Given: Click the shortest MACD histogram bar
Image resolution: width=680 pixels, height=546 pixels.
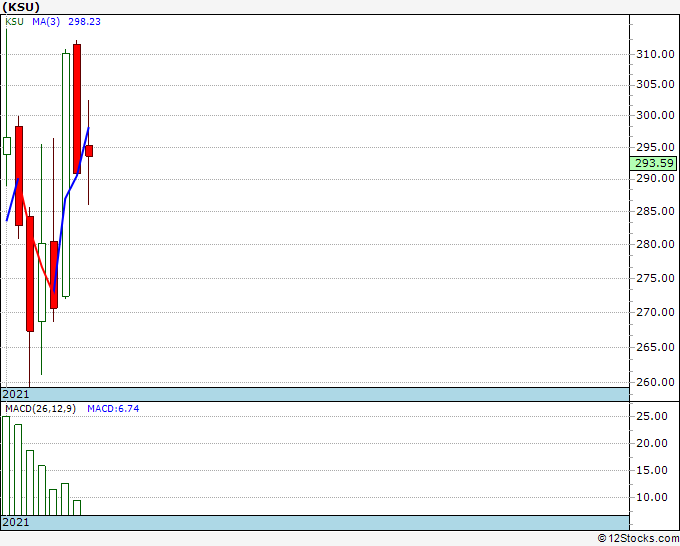Looking at the screenshot, I should [x=77, y=508].
